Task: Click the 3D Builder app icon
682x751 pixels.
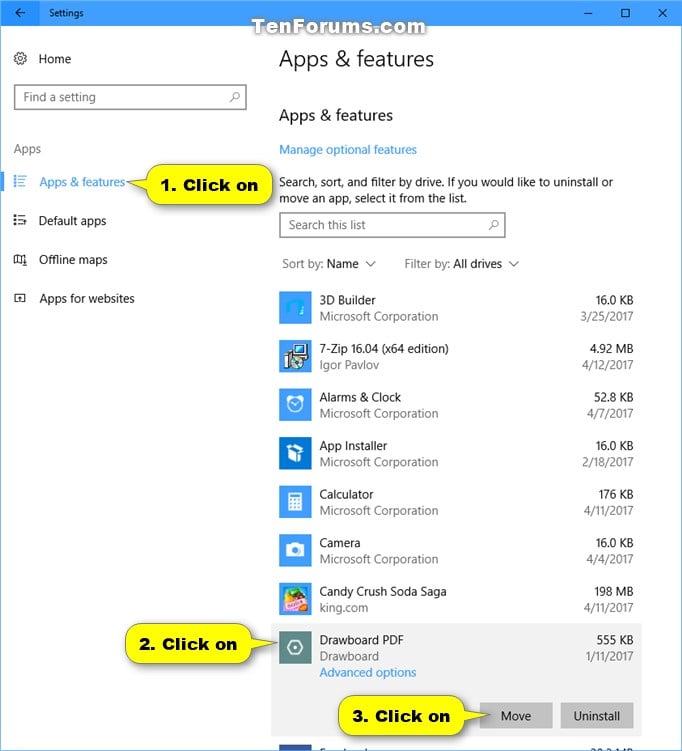Action: click(295, 308)
